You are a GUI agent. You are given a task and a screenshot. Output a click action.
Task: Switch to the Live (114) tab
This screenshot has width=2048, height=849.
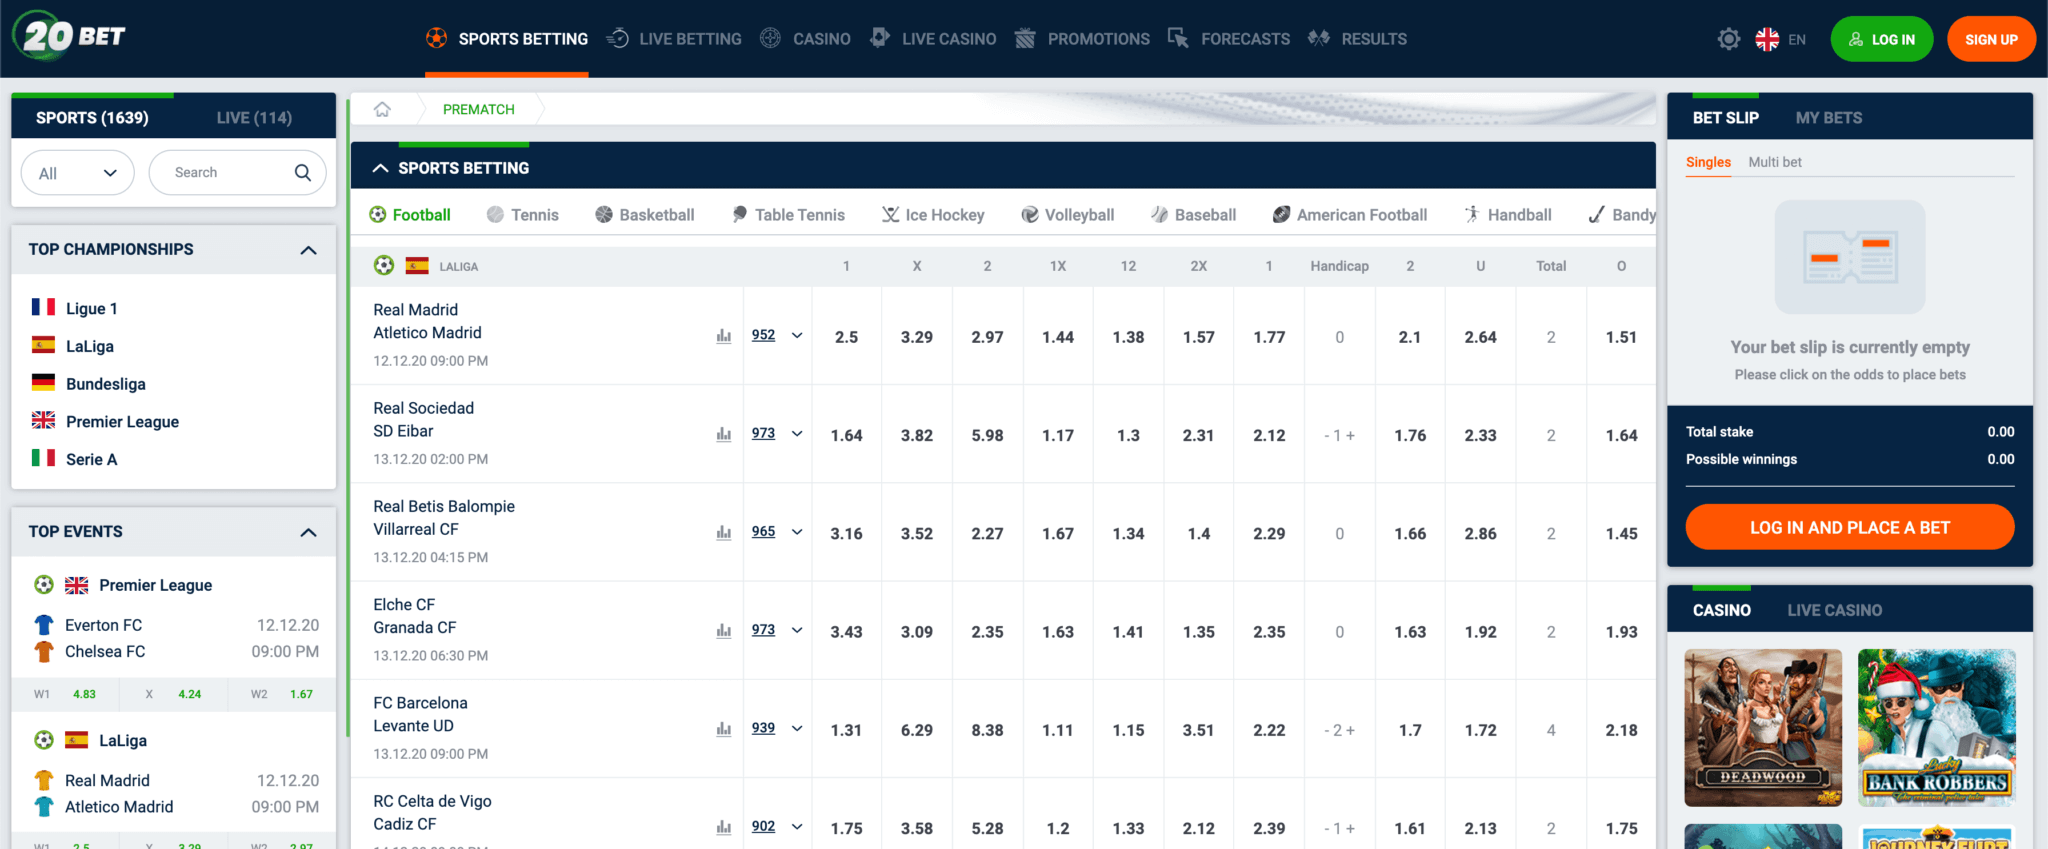pos(254,118)
